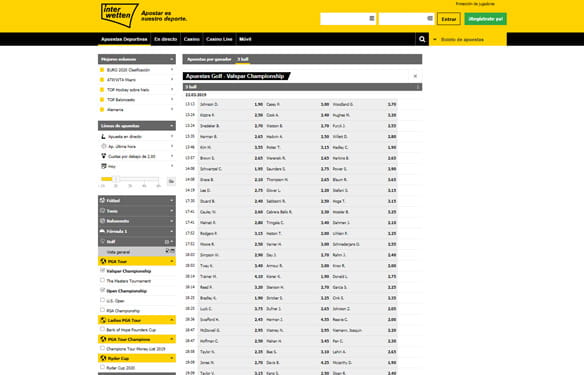Click the helmet icon beside Fórmula 1

pyautogui.click(x=102, y=231)
